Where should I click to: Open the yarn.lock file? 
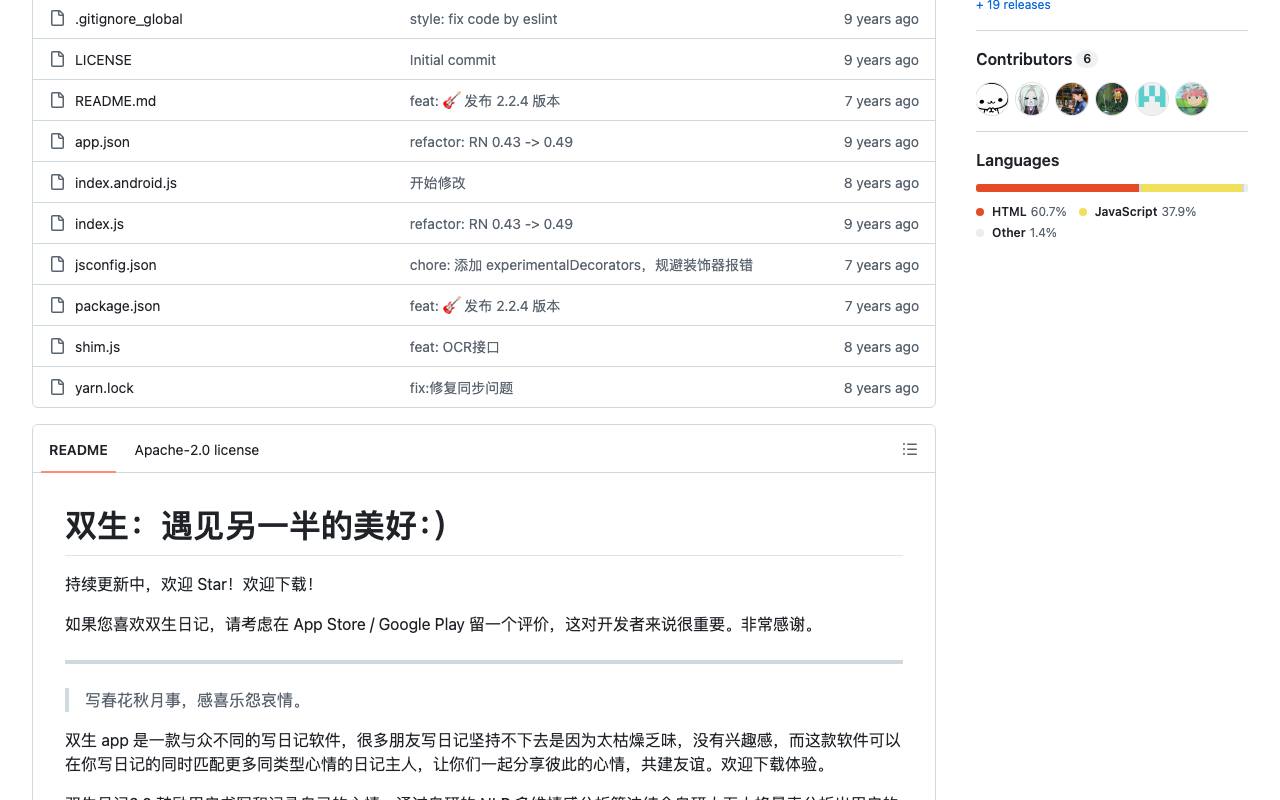104,388
